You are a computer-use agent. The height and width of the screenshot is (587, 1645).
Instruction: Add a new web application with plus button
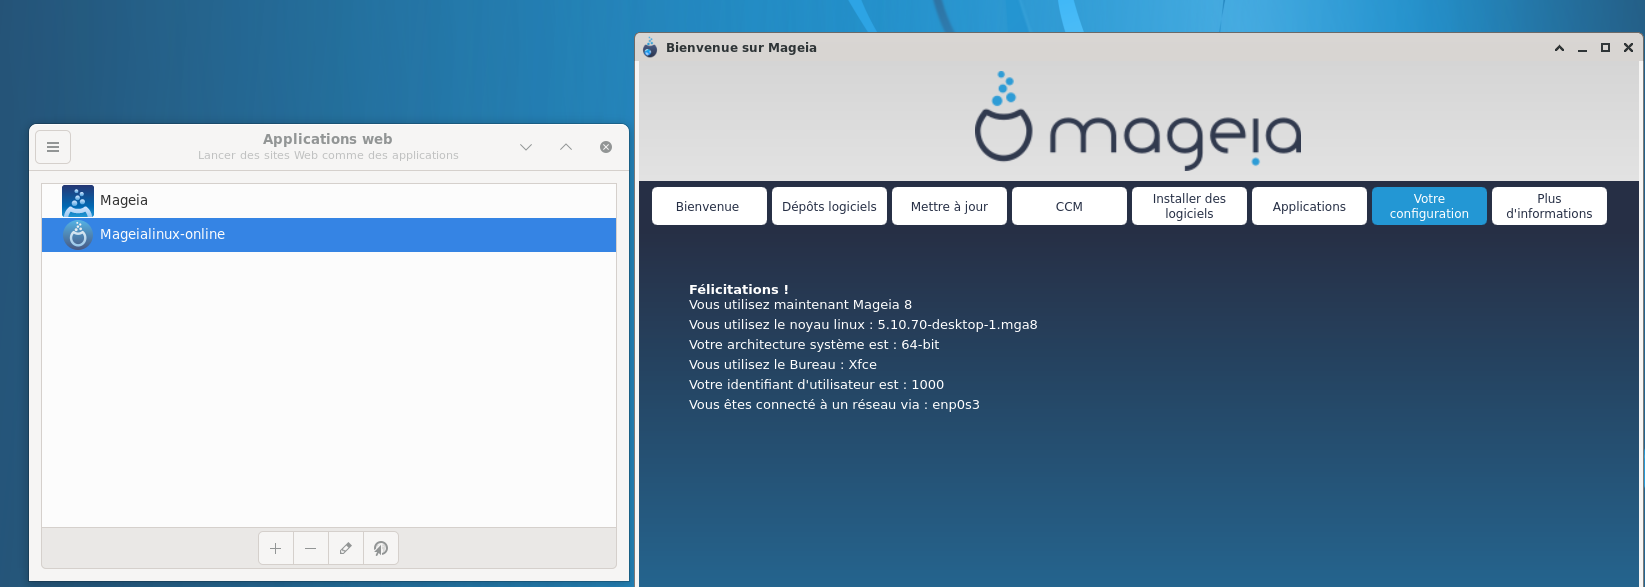pos(276,548)
